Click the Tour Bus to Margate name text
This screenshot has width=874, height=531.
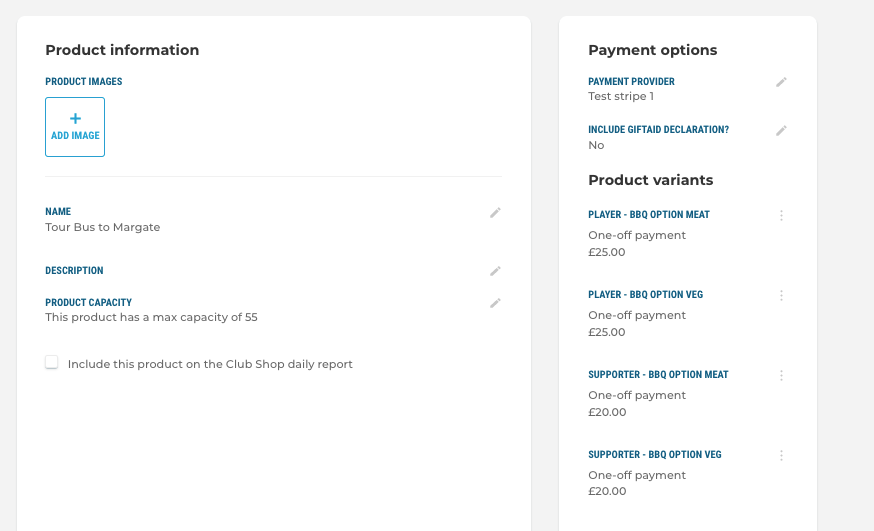point(103,227)
